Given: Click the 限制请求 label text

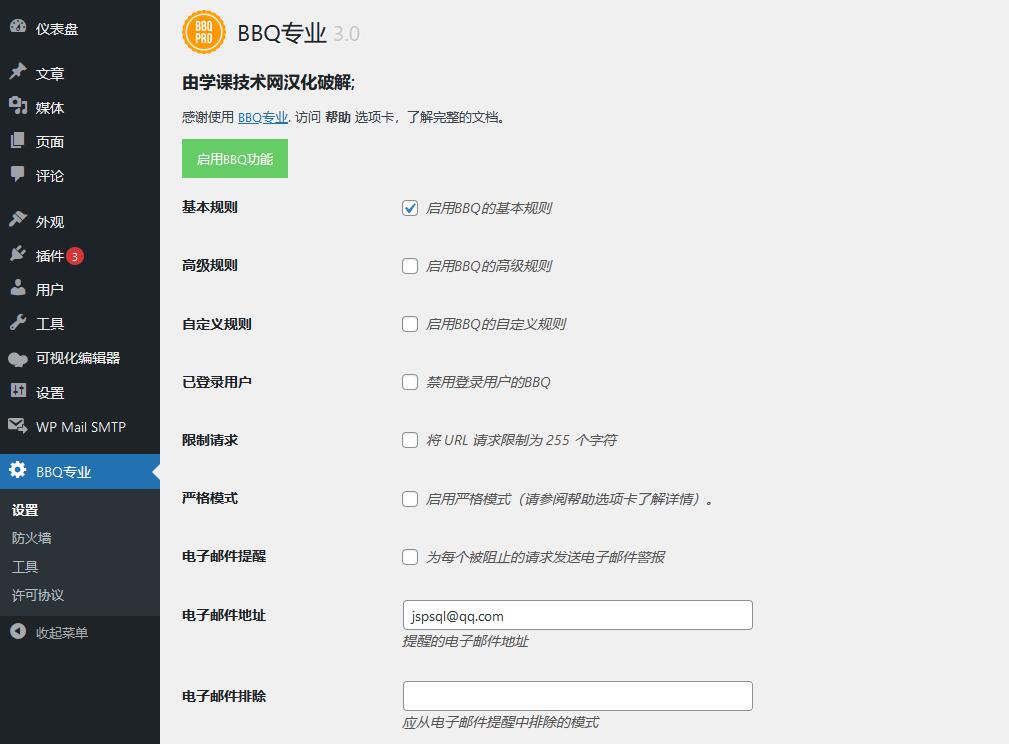Looking at the screenshot, I should pyautogui.click(x=210, y=440).
